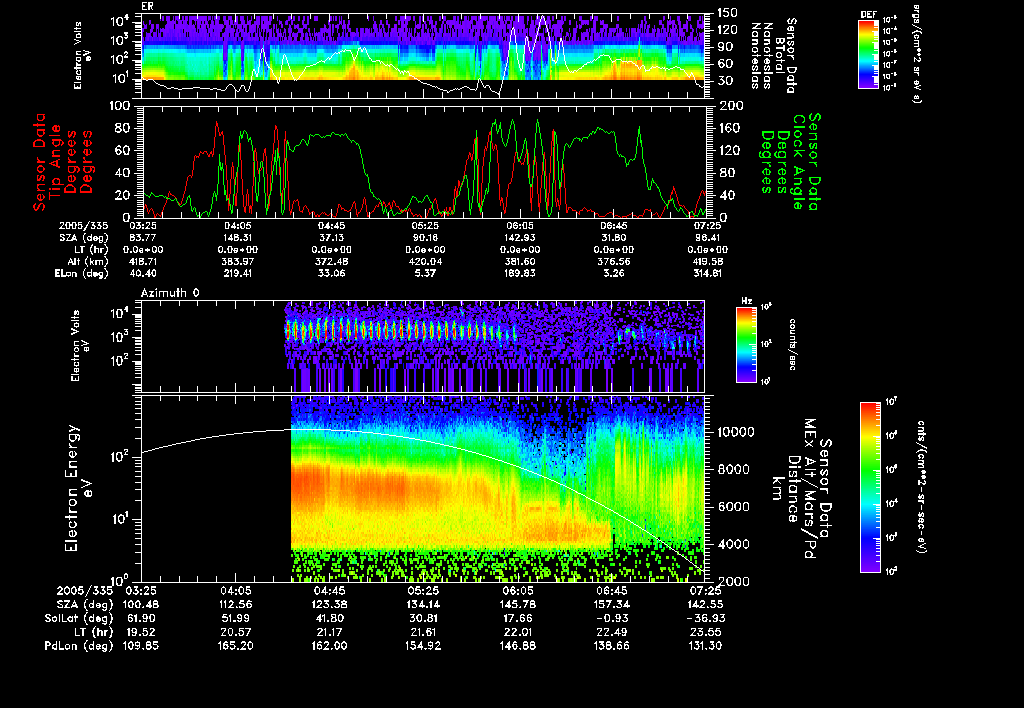Click the 'SolLat (deg)' row label

(78, 619)
